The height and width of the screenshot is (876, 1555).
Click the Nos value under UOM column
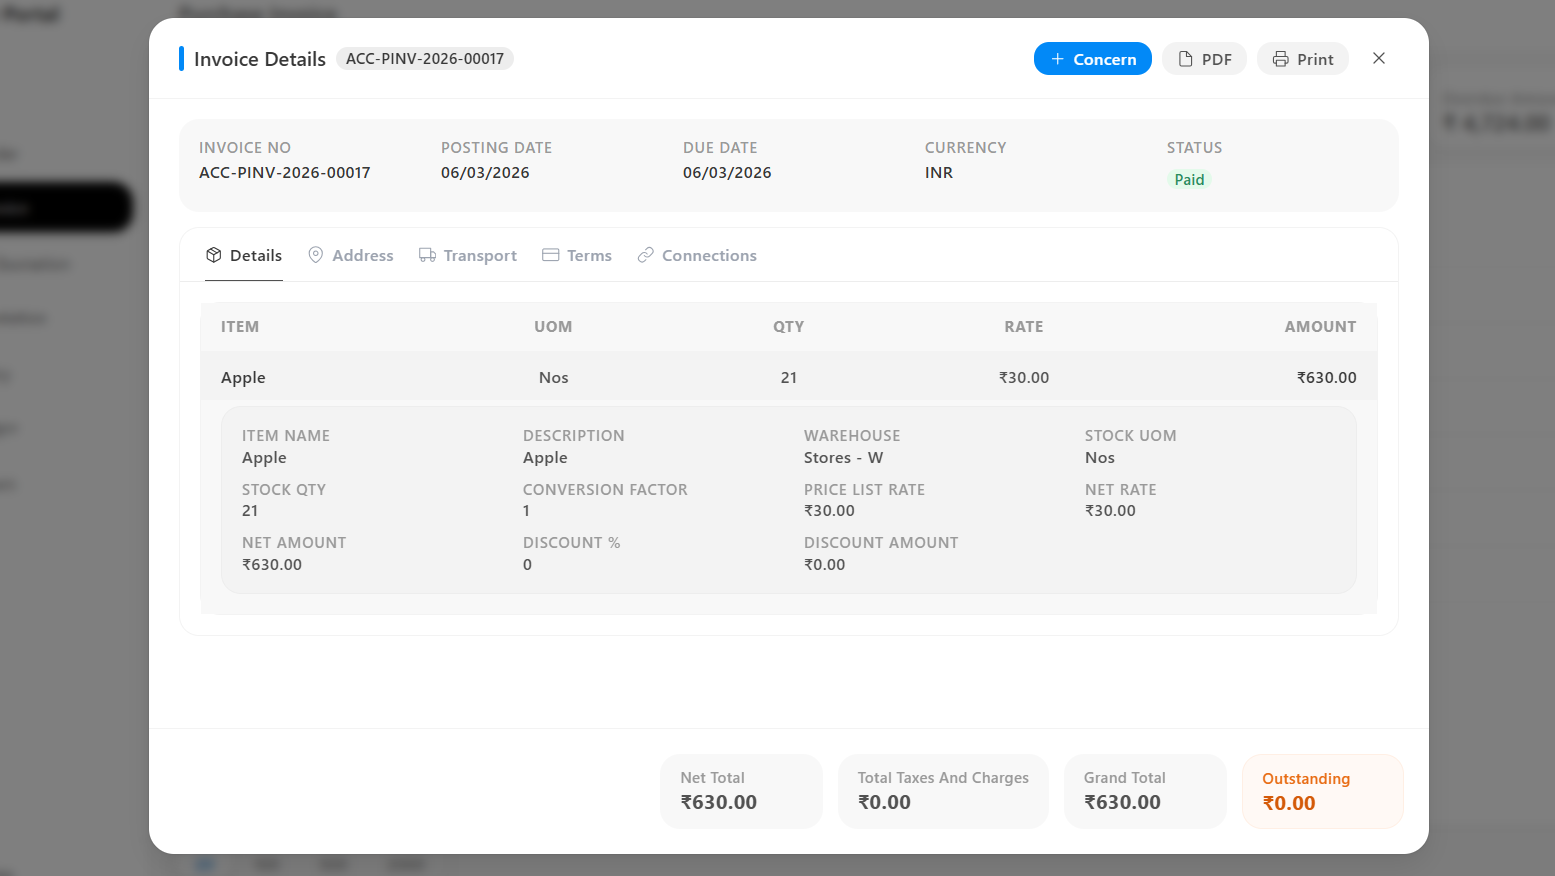pos(553,377)
